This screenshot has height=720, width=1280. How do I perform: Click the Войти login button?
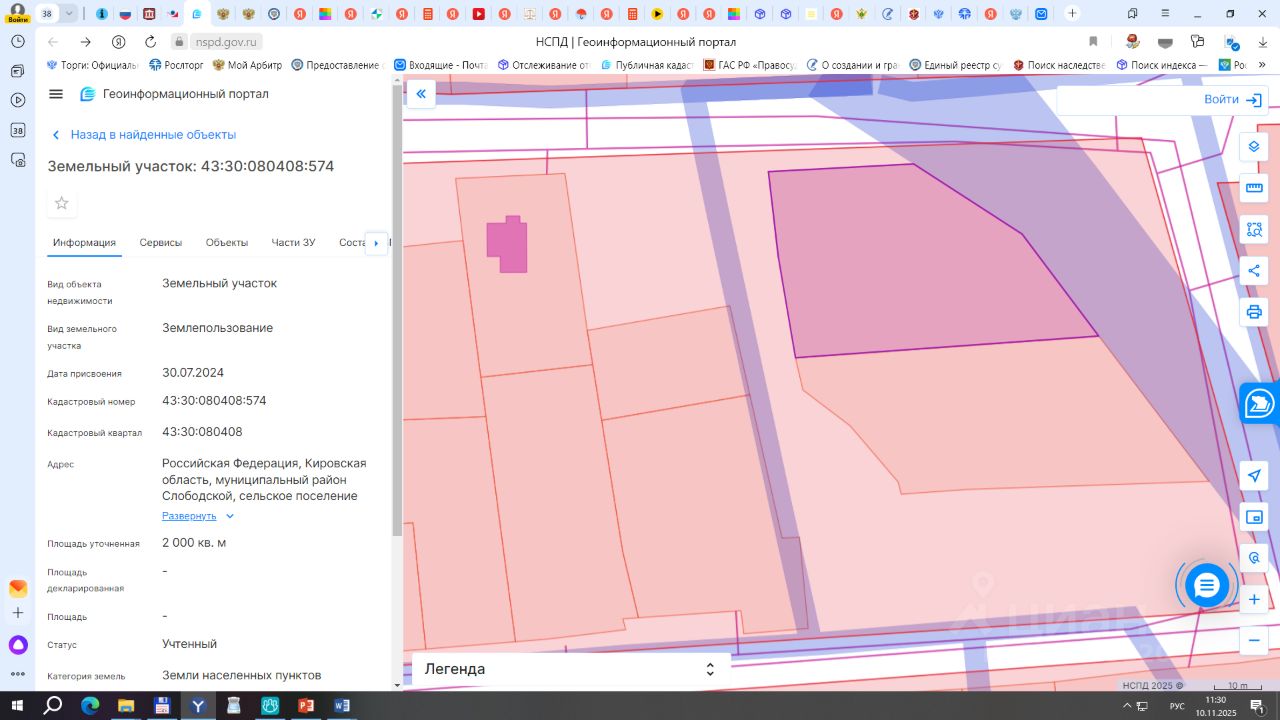coord(1234,100)
